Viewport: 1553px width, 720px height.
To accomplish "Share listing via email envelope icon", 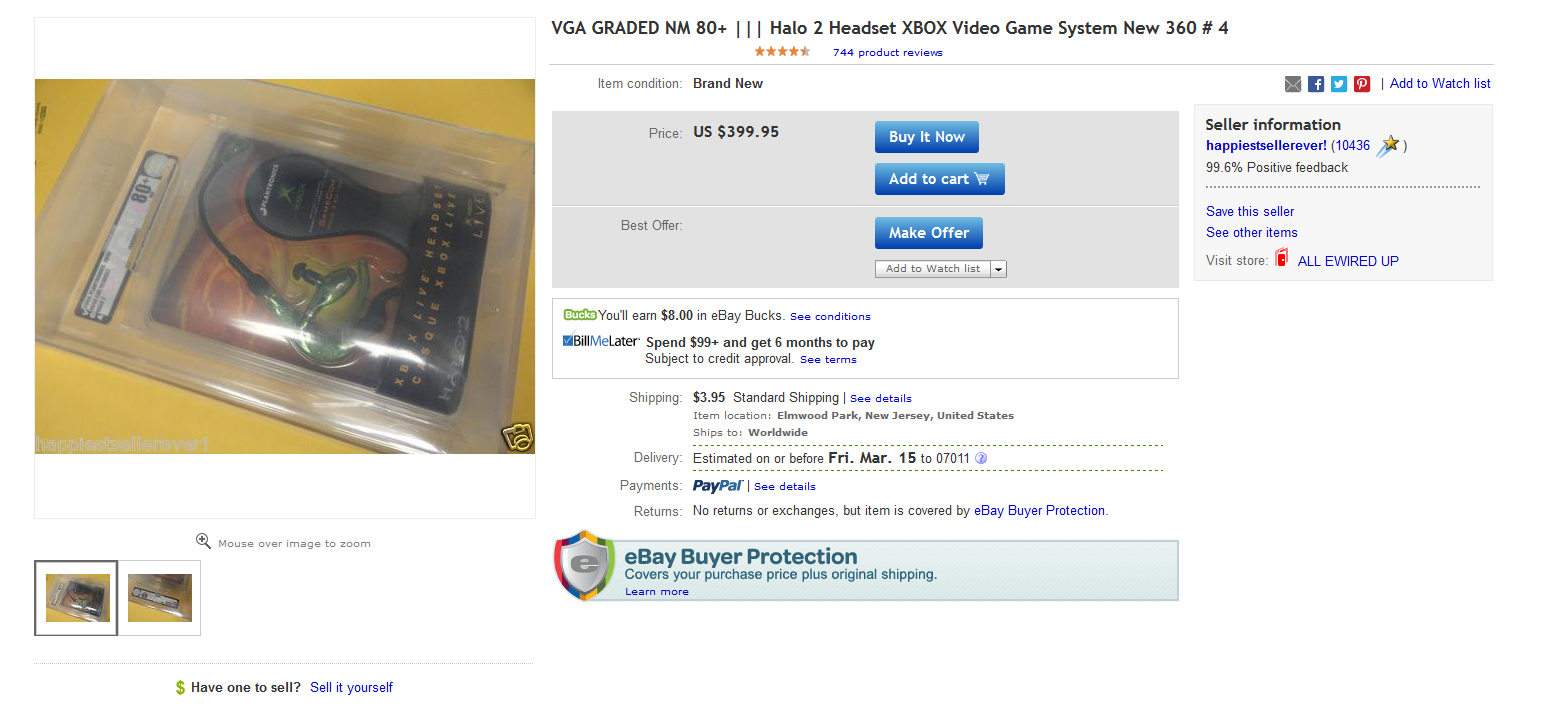I will (x=1293, y=84).
